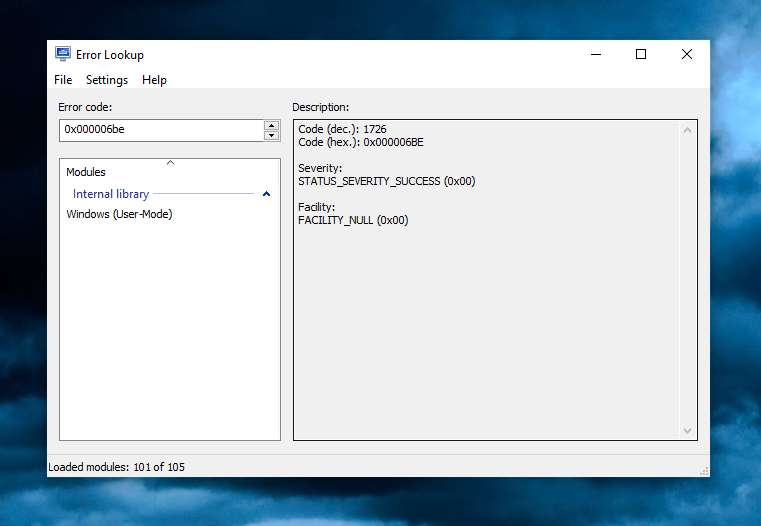Decrement error code with down spinner arrow
The width and height of the screenshot is (761, 526).
272,136
